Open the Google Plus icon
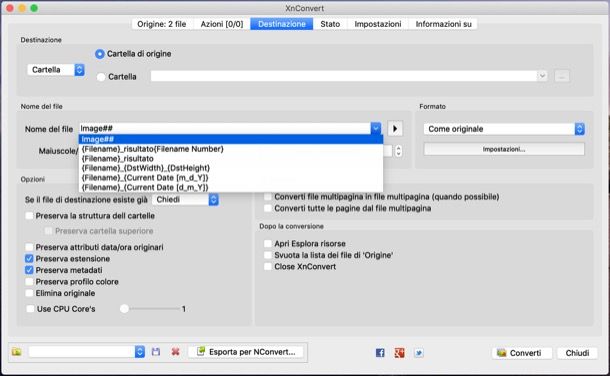Image resolution: width=610 pixels, height=376 pixels. coord(400,353)
